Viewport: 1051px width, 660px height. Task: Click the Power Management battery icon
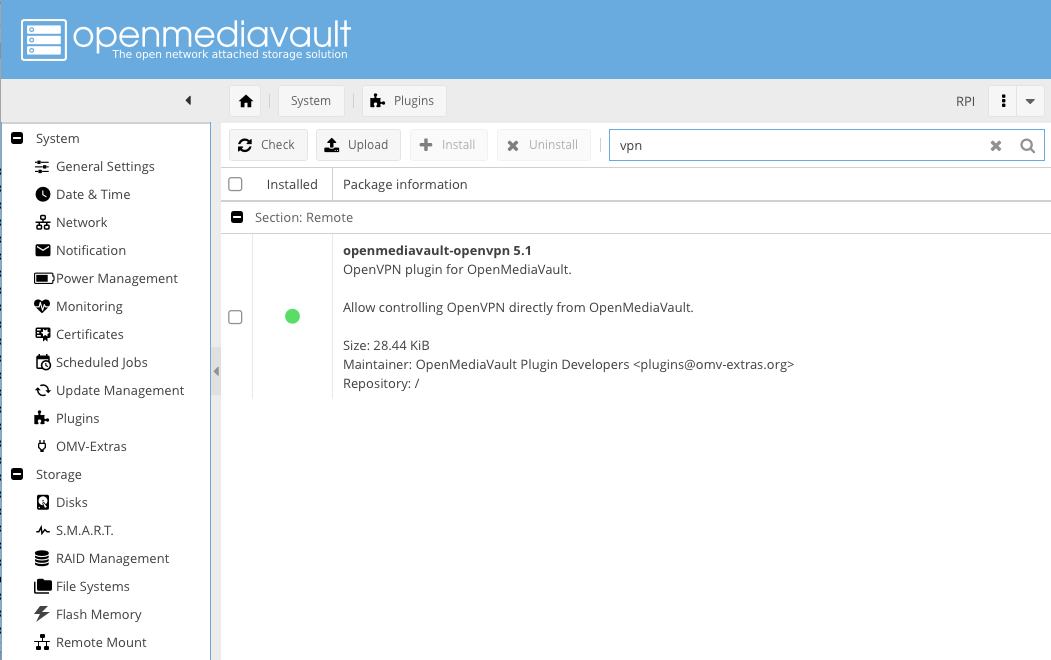[x=44, y=278]
